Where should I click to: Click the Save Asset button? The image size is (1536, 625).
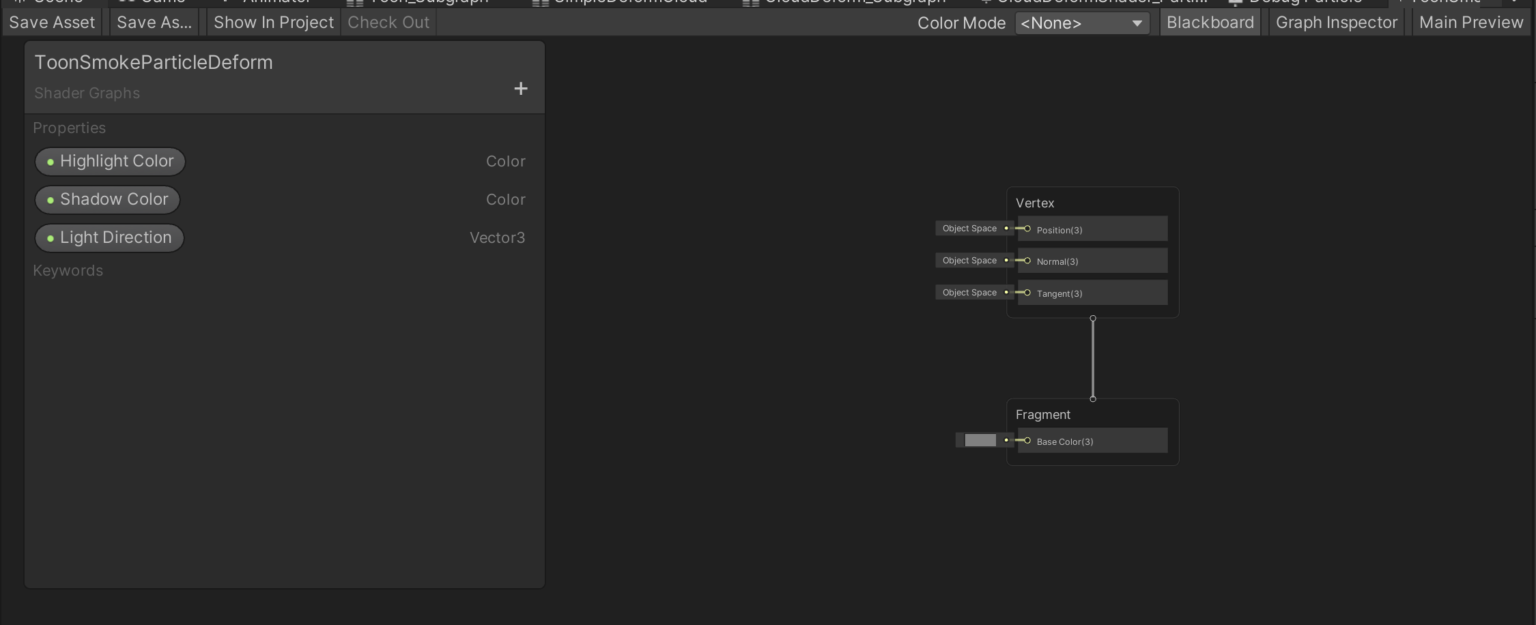51,22
